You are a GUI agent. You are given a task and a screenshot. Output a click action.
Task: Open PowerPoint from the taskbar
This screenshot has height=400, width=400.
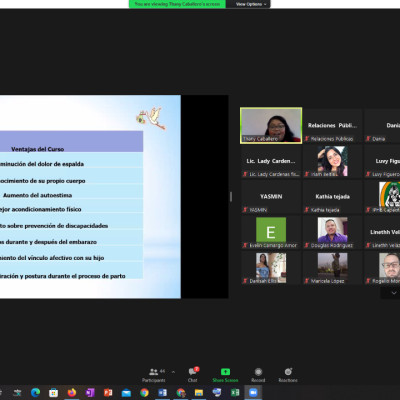[108, 393]
